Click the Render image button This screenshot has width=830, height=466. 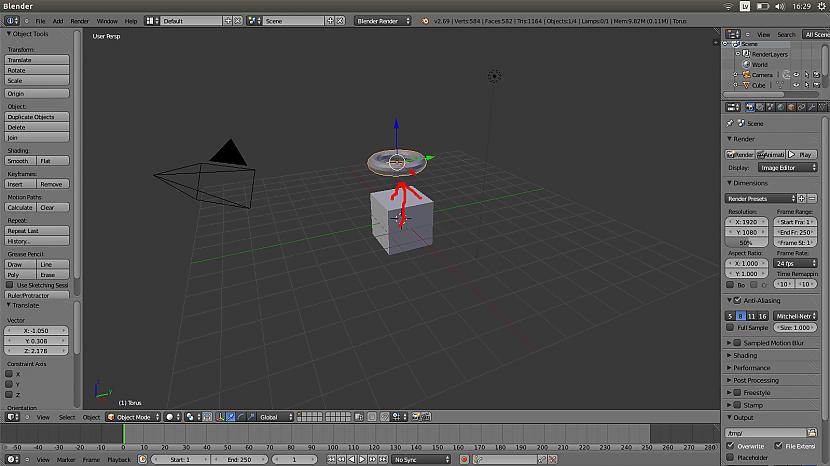pos(739,154)
